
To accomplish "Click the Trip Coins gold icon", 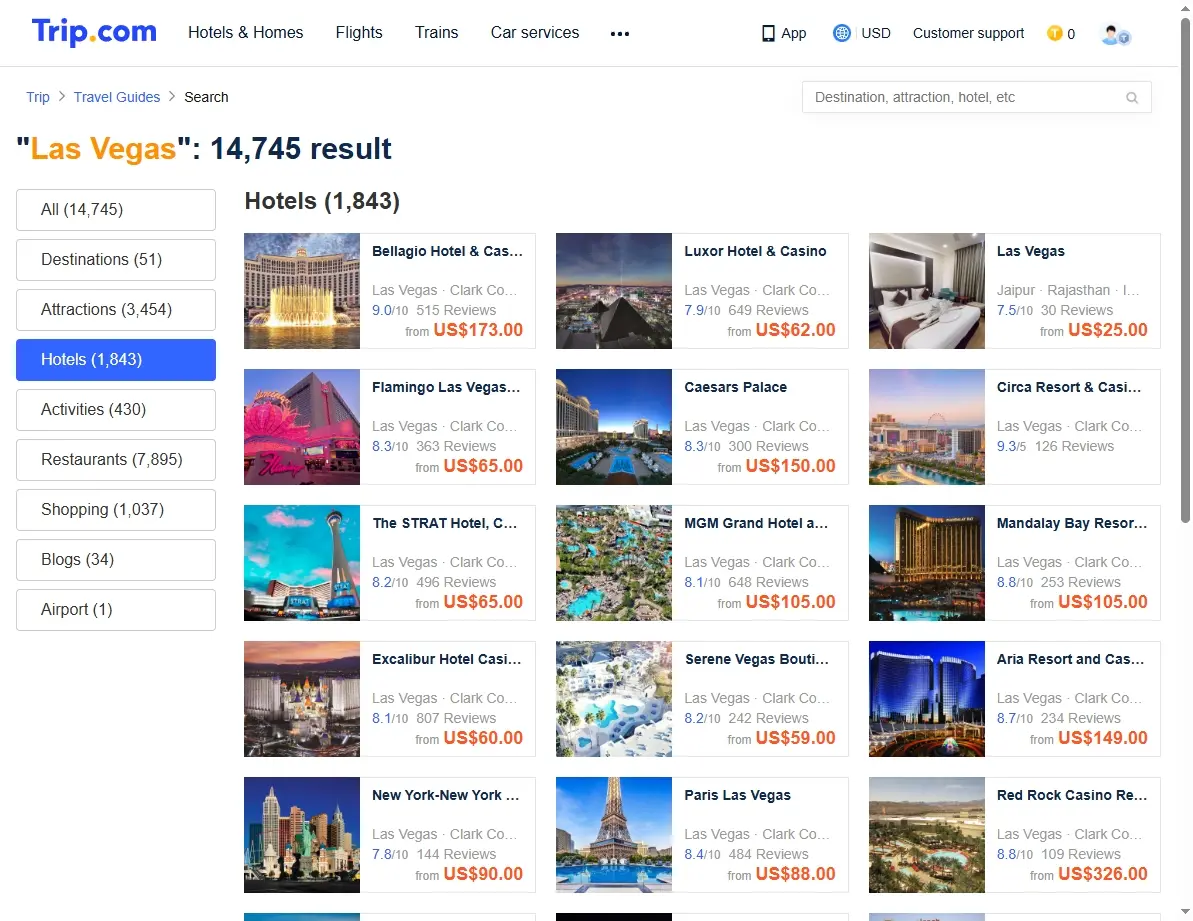I will [x=1055, y=33].
